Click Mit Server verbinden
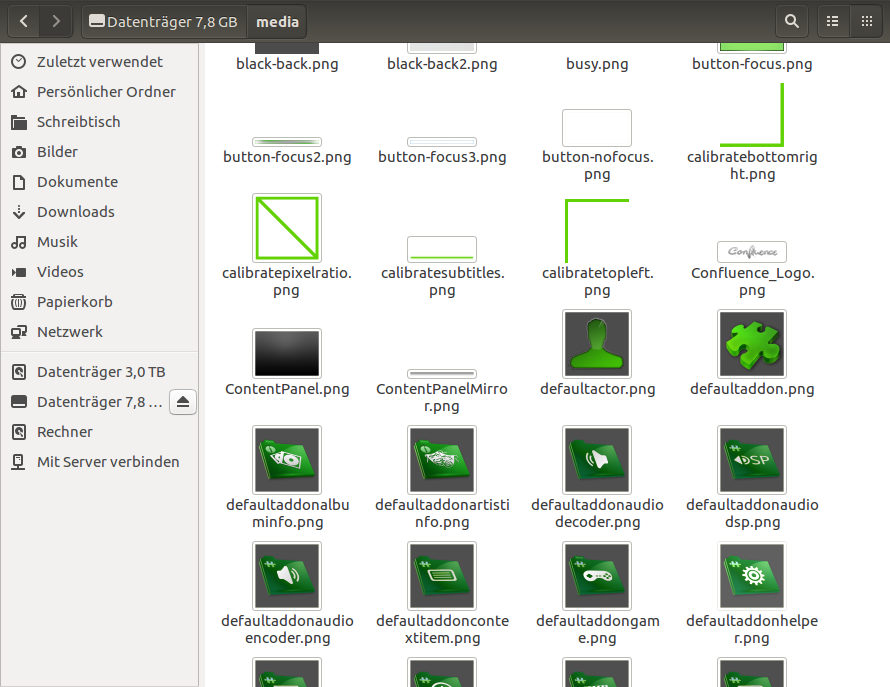This screenshot has width=890, height=687. 99,463
